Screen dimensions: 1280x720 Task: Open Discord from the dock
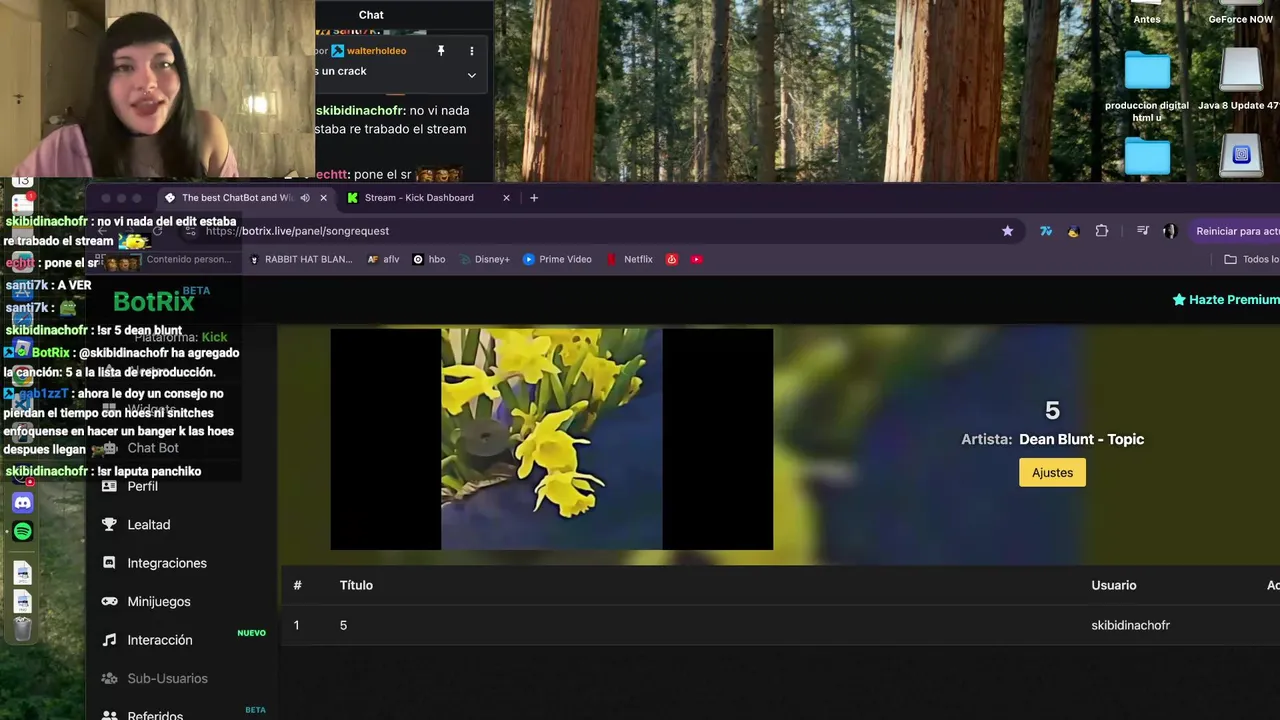pyautogui.click(x=22, y=502)
